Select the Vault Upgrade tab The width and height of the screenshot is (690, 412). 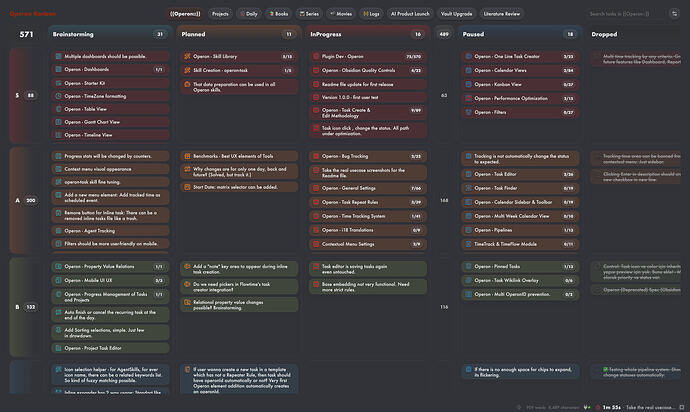click(x=456, y=14)
